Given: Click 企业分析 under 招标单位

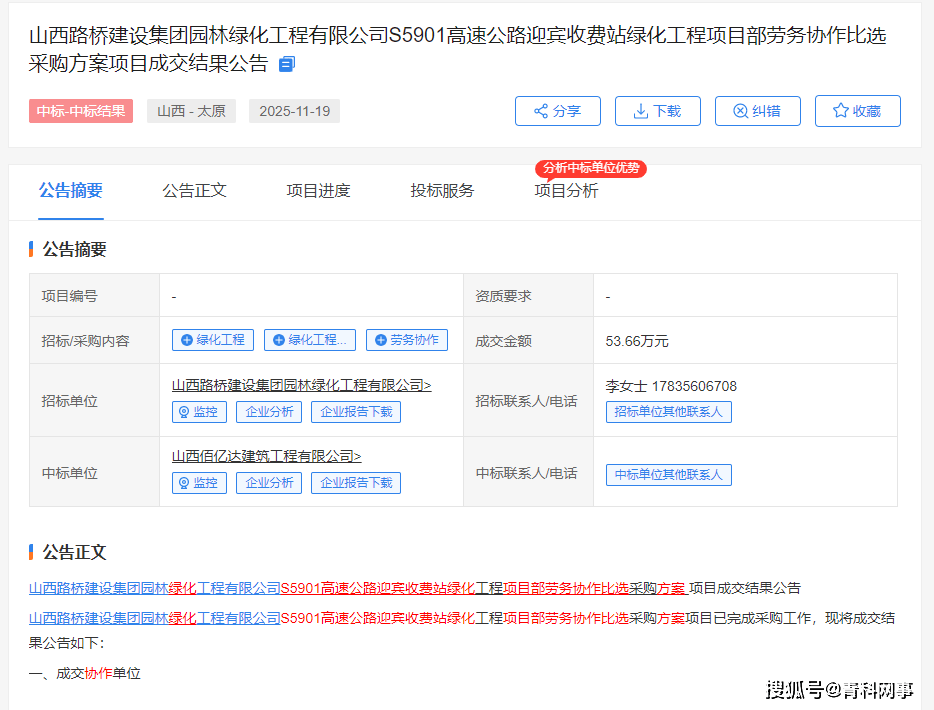Looking at the screenshot, I should 270,412.
